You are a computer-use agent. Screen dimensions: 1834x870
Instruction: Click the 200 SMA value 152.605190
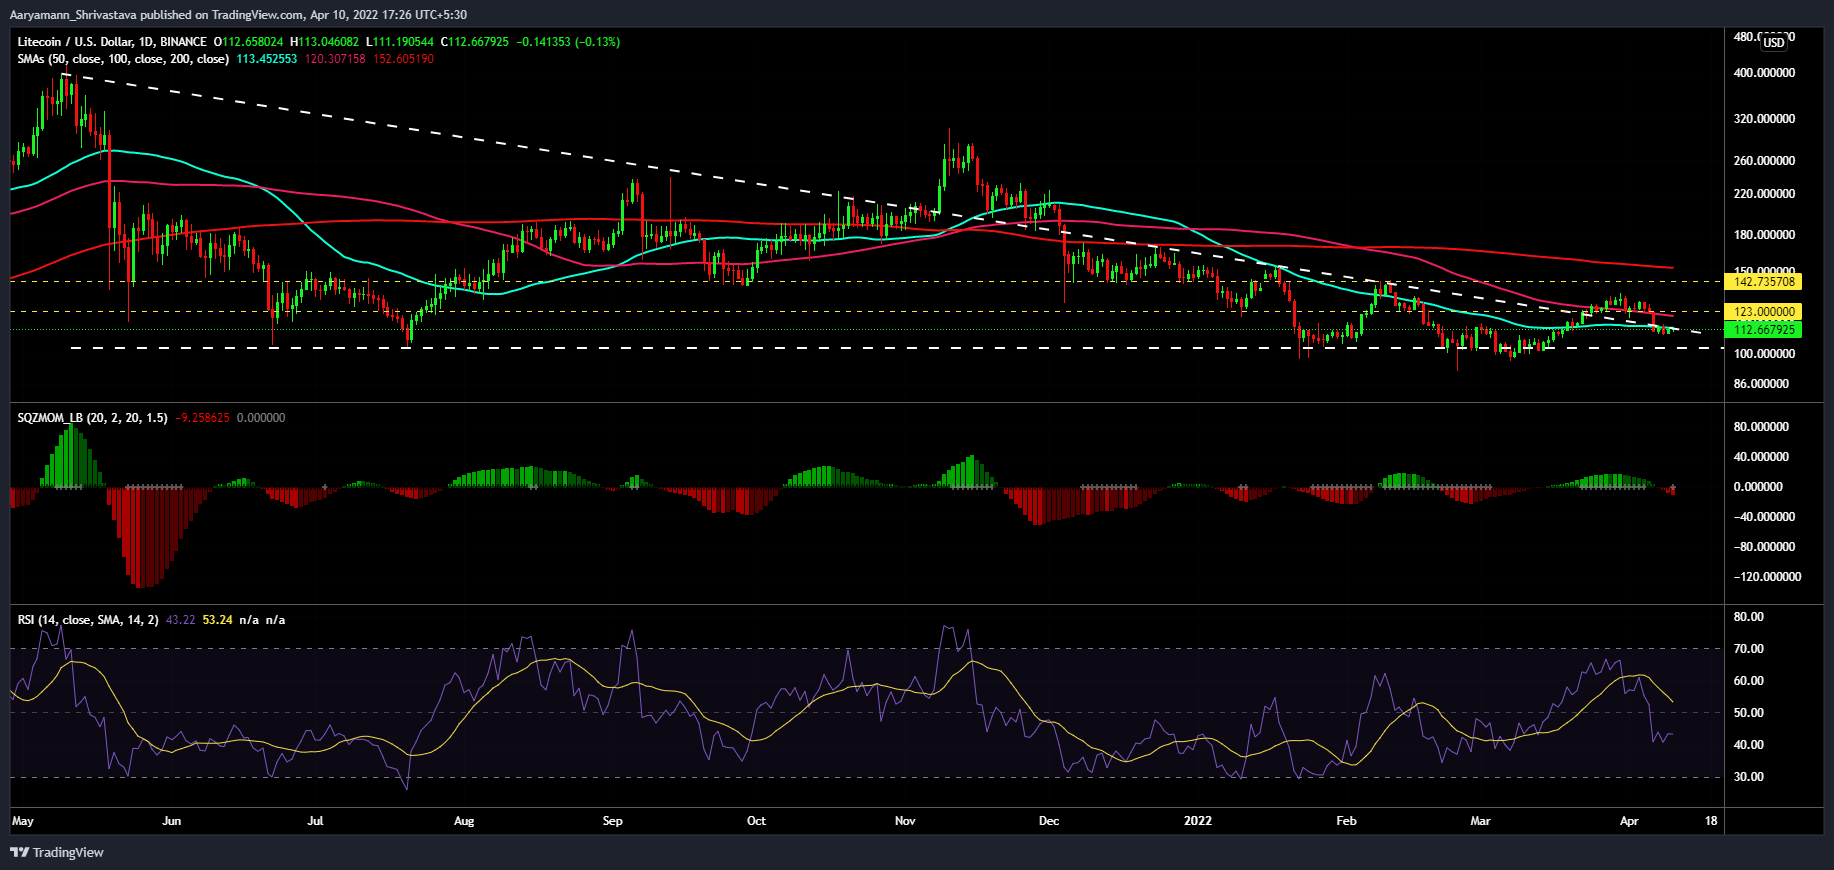pos(404,59)
